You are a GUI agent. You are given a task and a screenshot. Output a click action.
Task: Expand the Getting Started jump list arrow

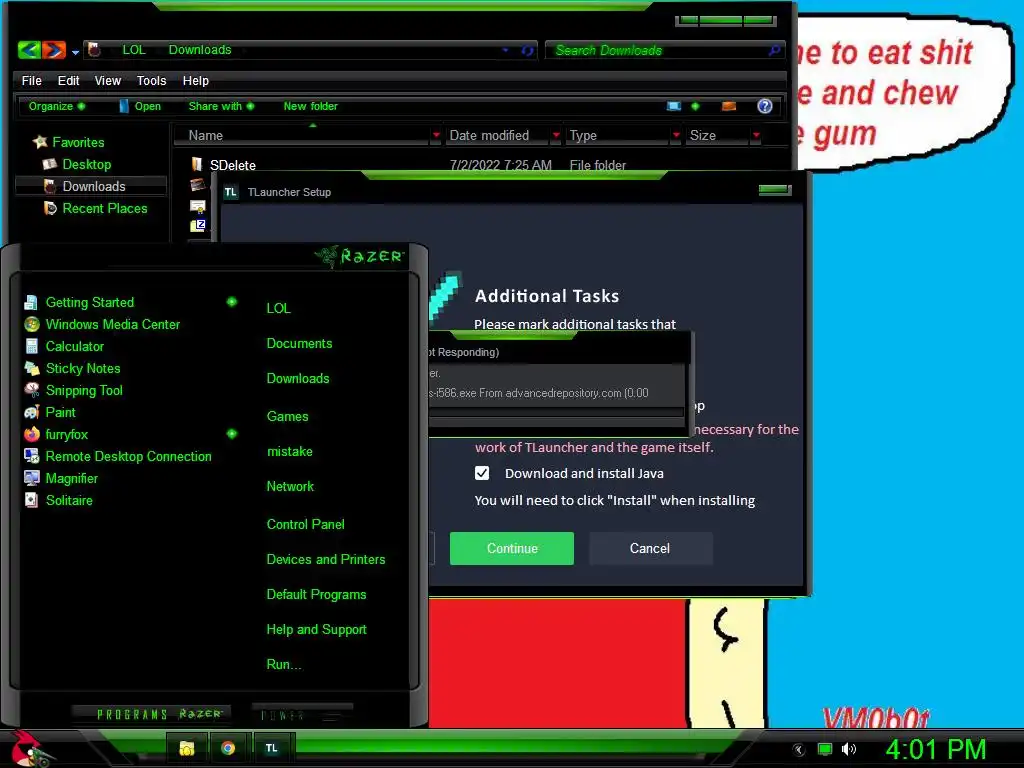click(232, 302)
